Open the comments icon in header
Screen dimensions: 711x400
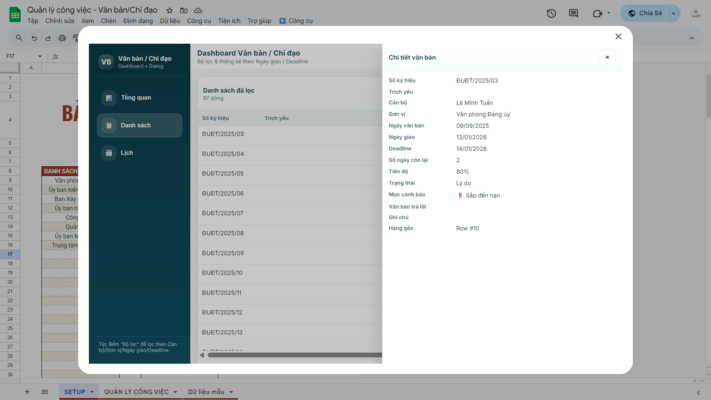[575, 13]
